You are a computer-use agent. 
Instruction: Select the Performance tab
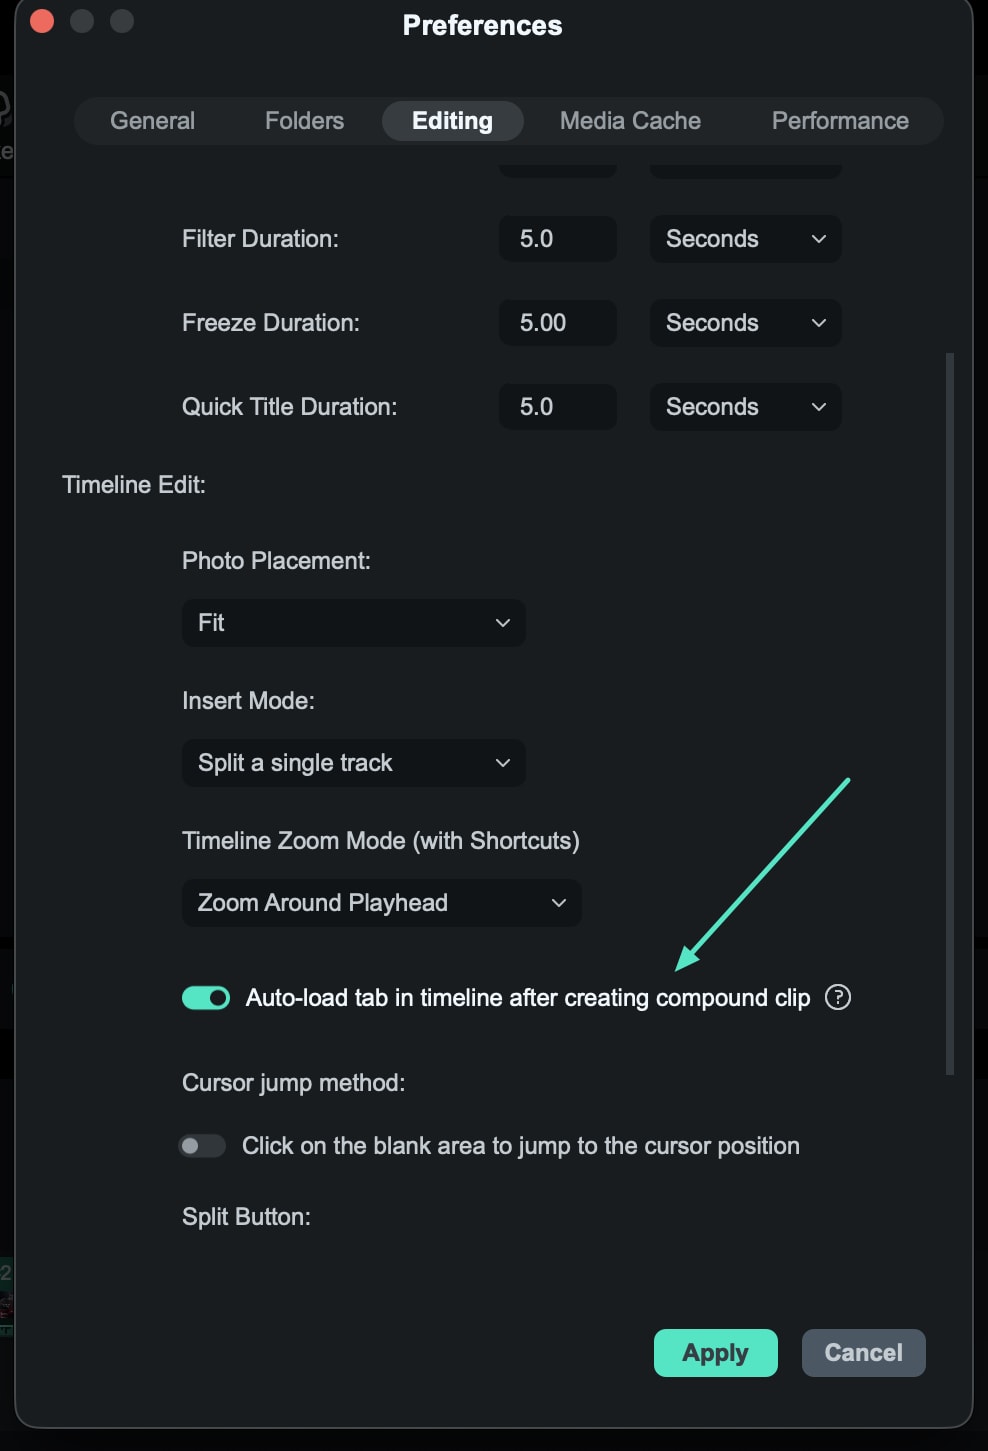pos(839,120)
